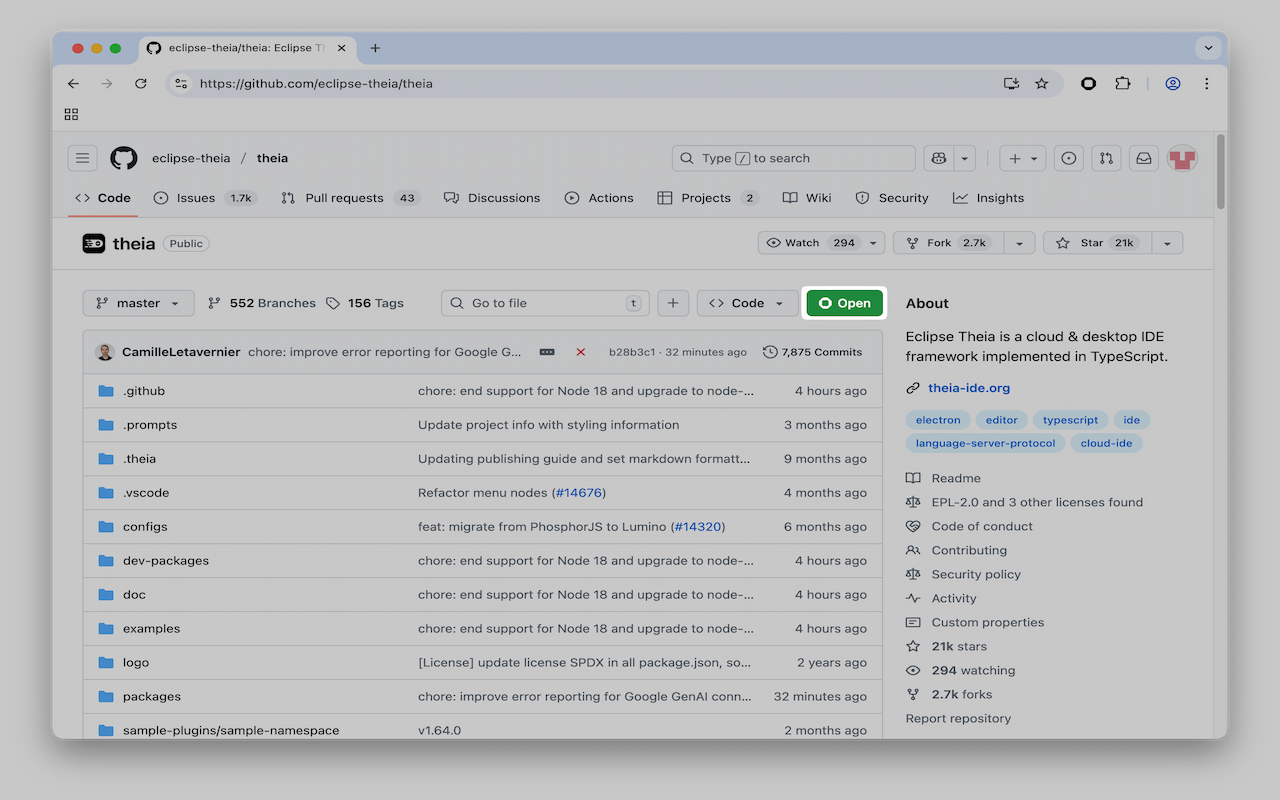Open apps grid in bookmarks bar
This screenshot has width=1280, height=800.
[x=71, y=114]
